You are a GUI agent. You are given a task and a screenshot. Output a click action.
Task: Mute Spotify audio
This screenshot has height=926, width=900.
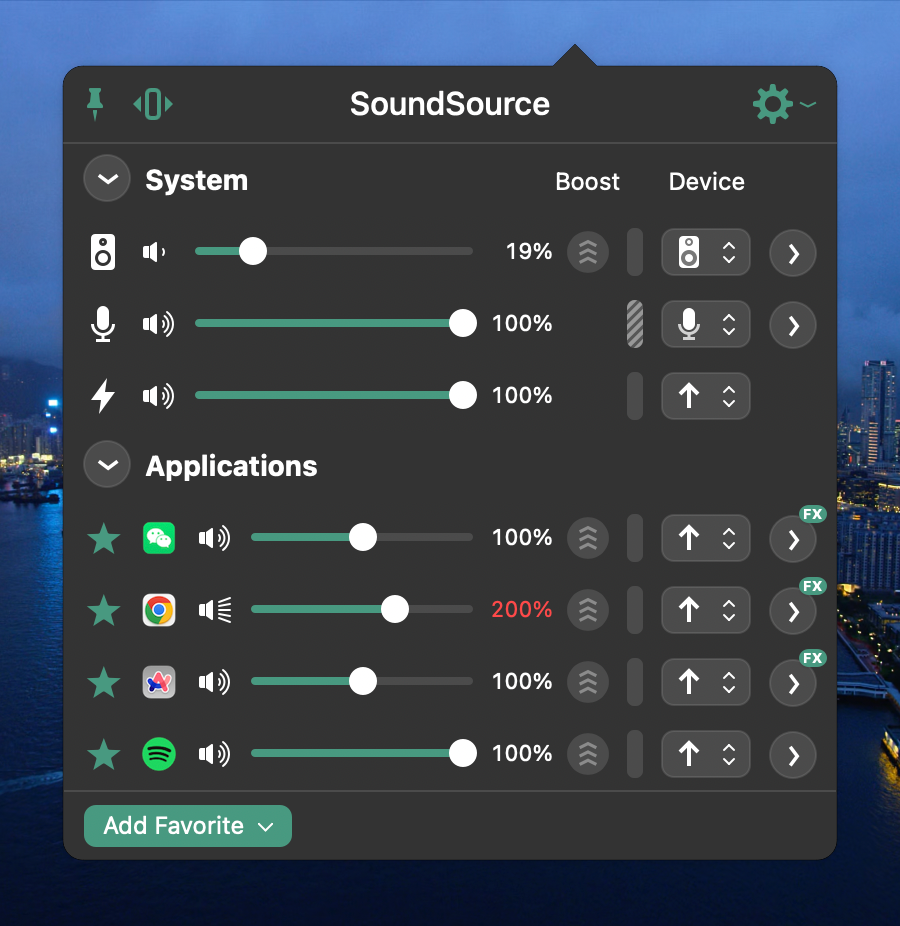click(214, 754)
